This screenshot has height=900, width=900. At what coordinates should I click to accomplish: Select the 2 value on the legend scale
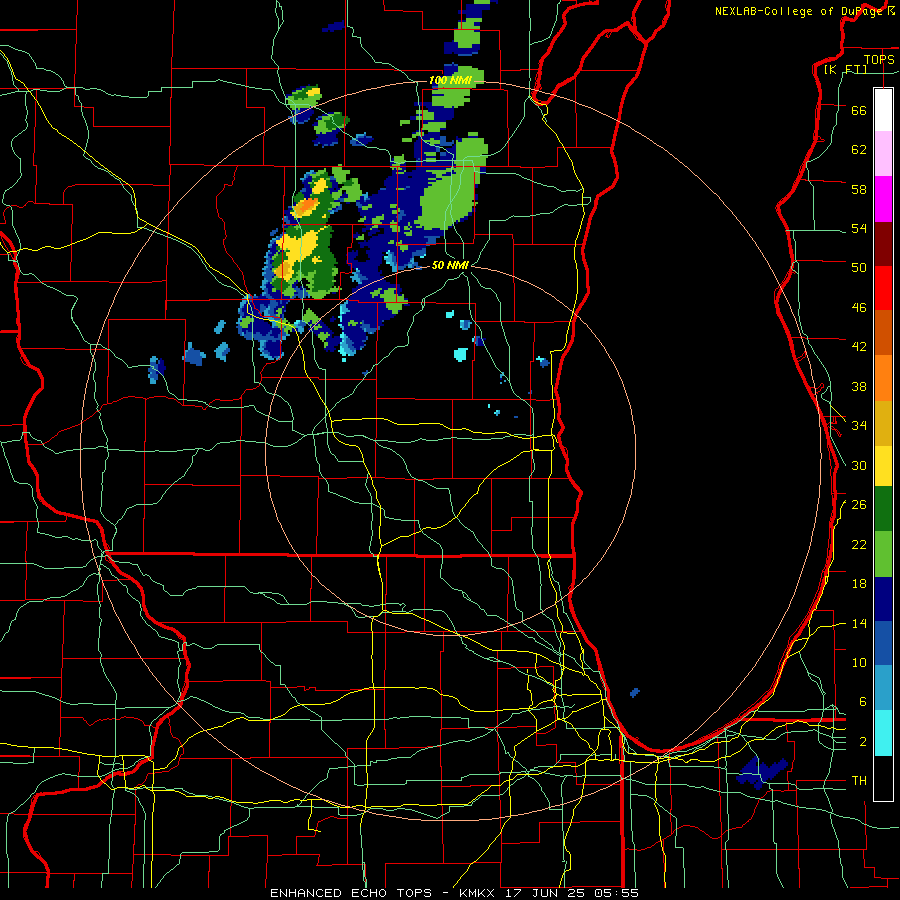tap(862, 742)
